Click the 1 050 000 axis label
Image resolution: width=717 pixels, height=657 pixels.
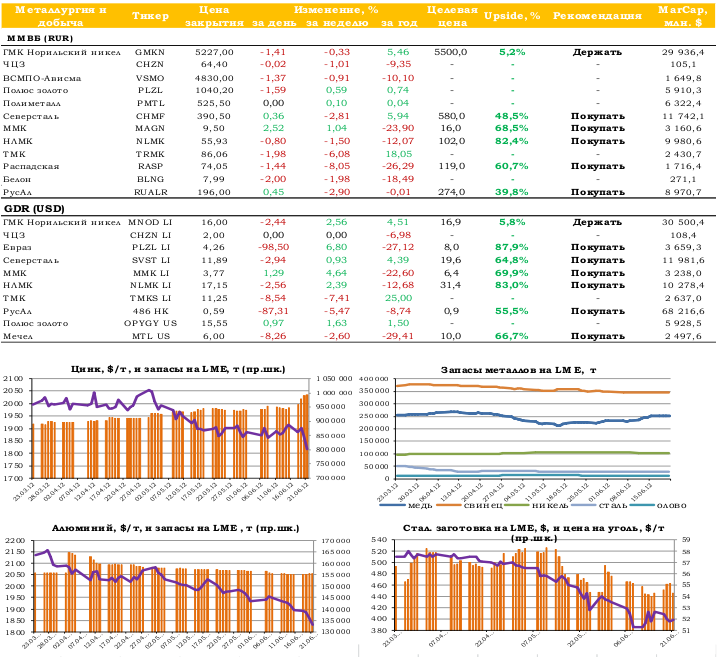tap(334, 379)
